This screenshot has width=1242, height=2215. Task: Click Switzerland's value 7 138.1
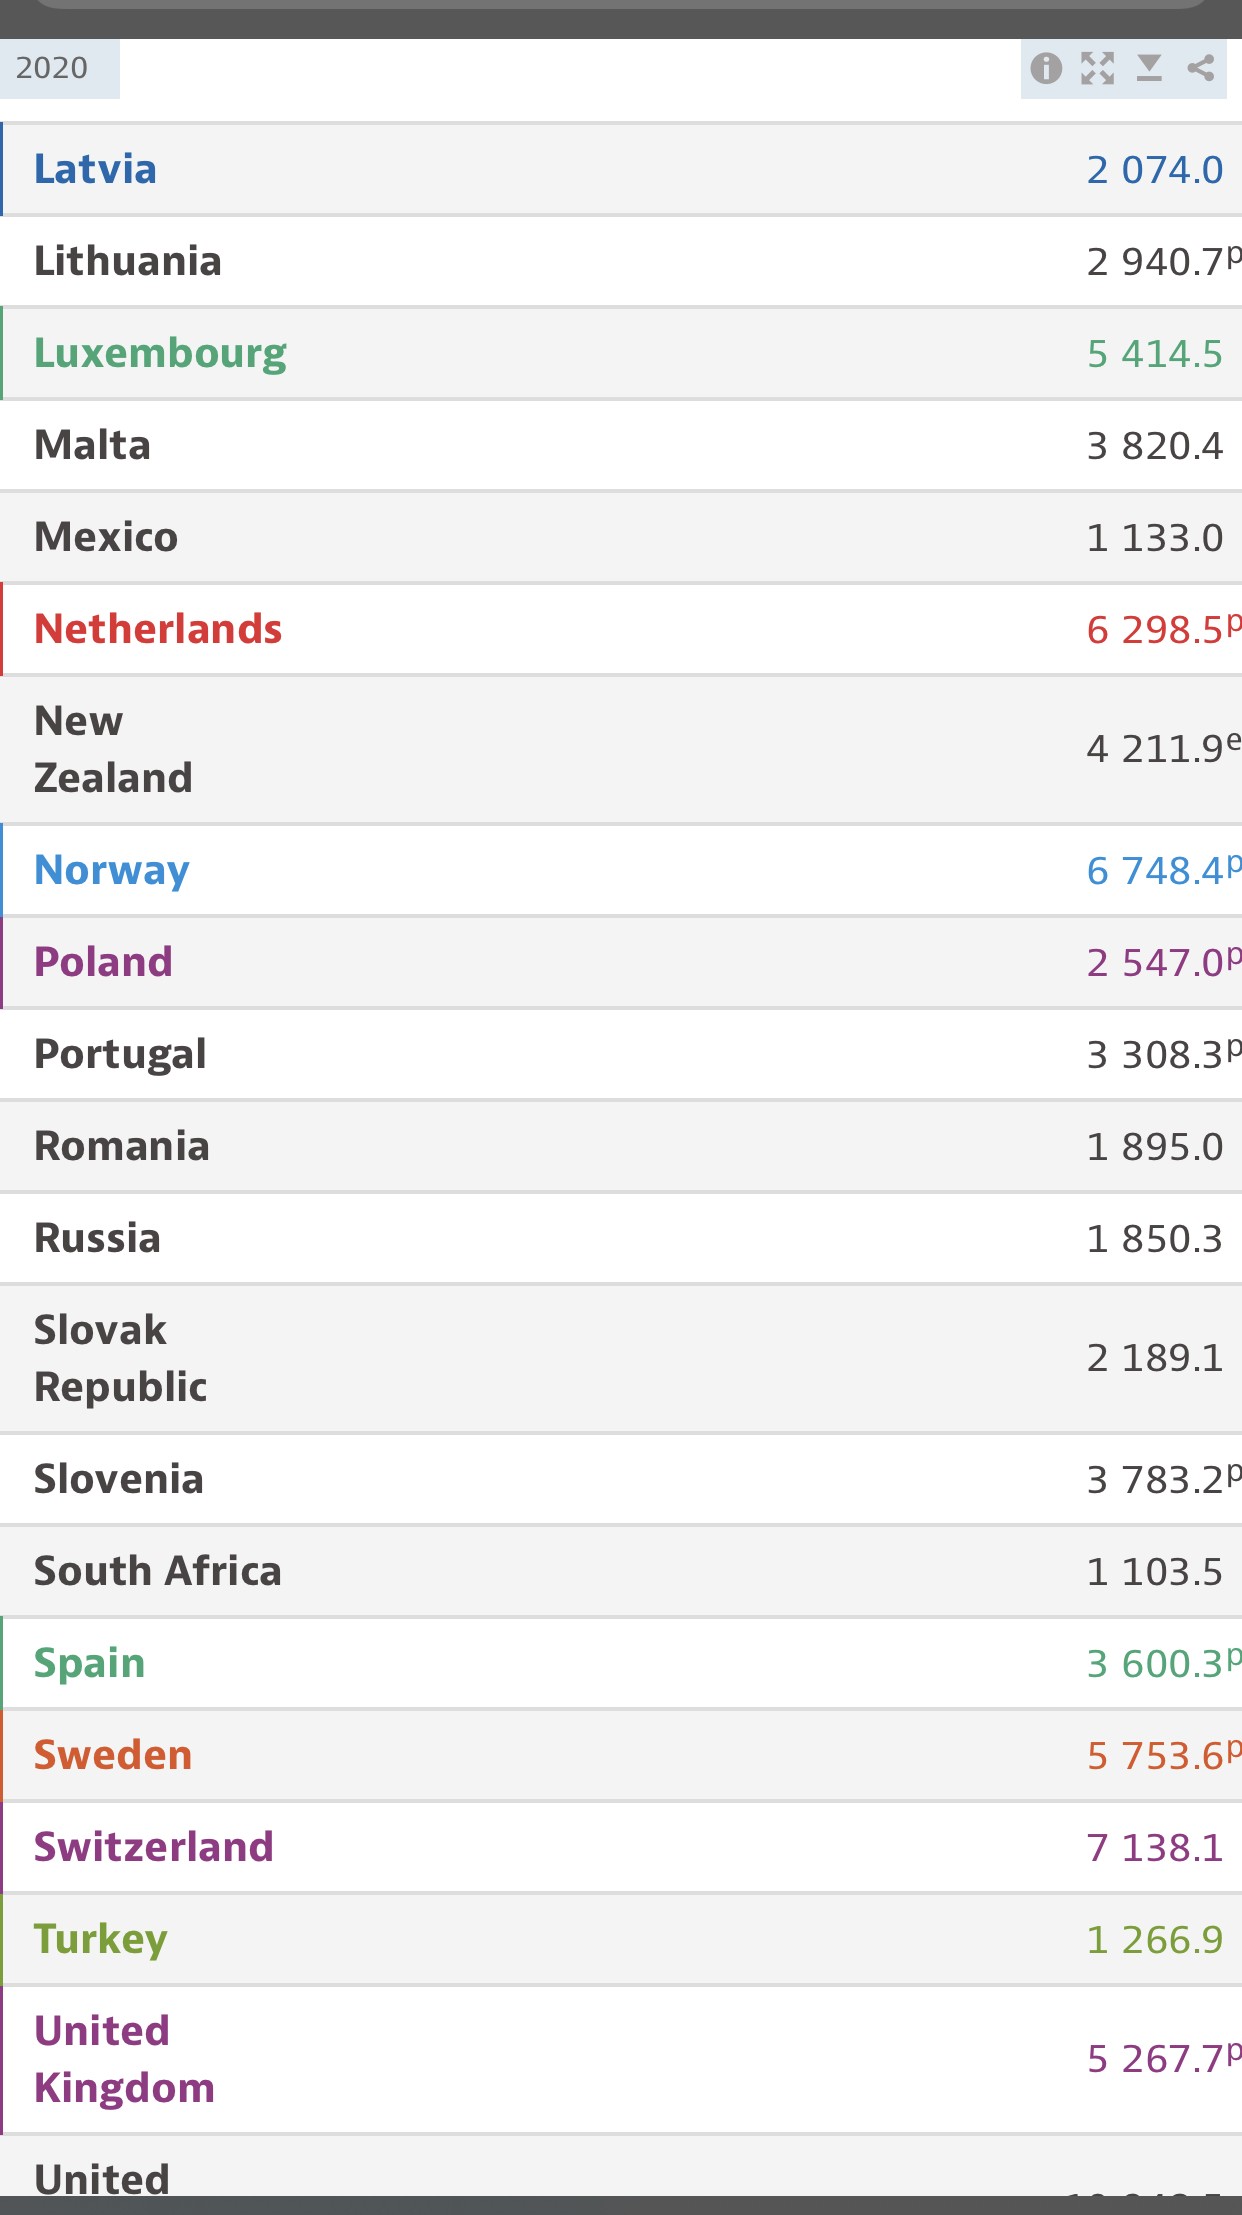click(x=1155, y=1847)
